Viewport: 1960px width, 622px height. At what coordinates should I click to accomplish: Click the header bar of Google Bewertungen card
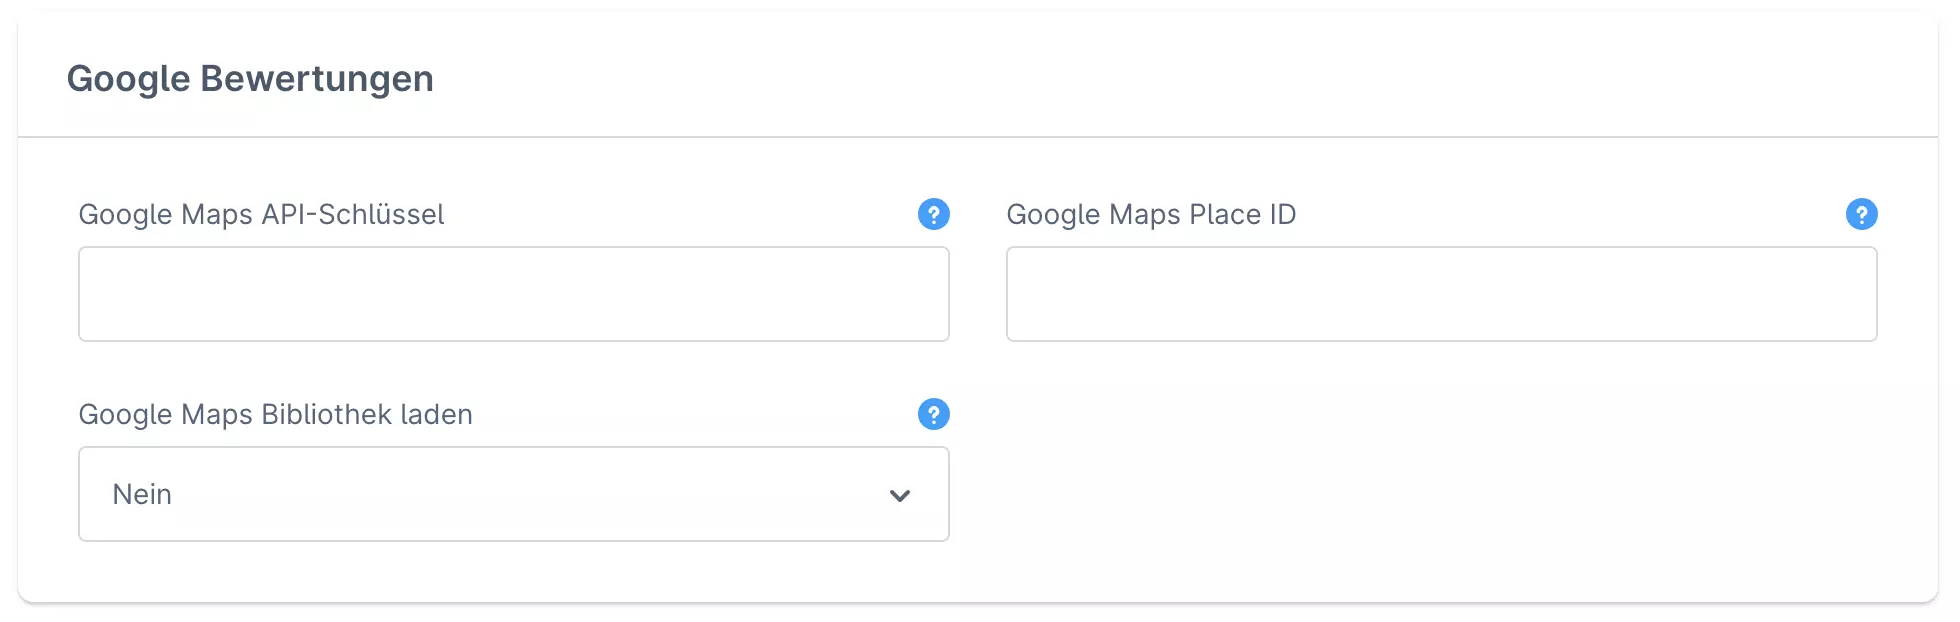coord(1100,78)
